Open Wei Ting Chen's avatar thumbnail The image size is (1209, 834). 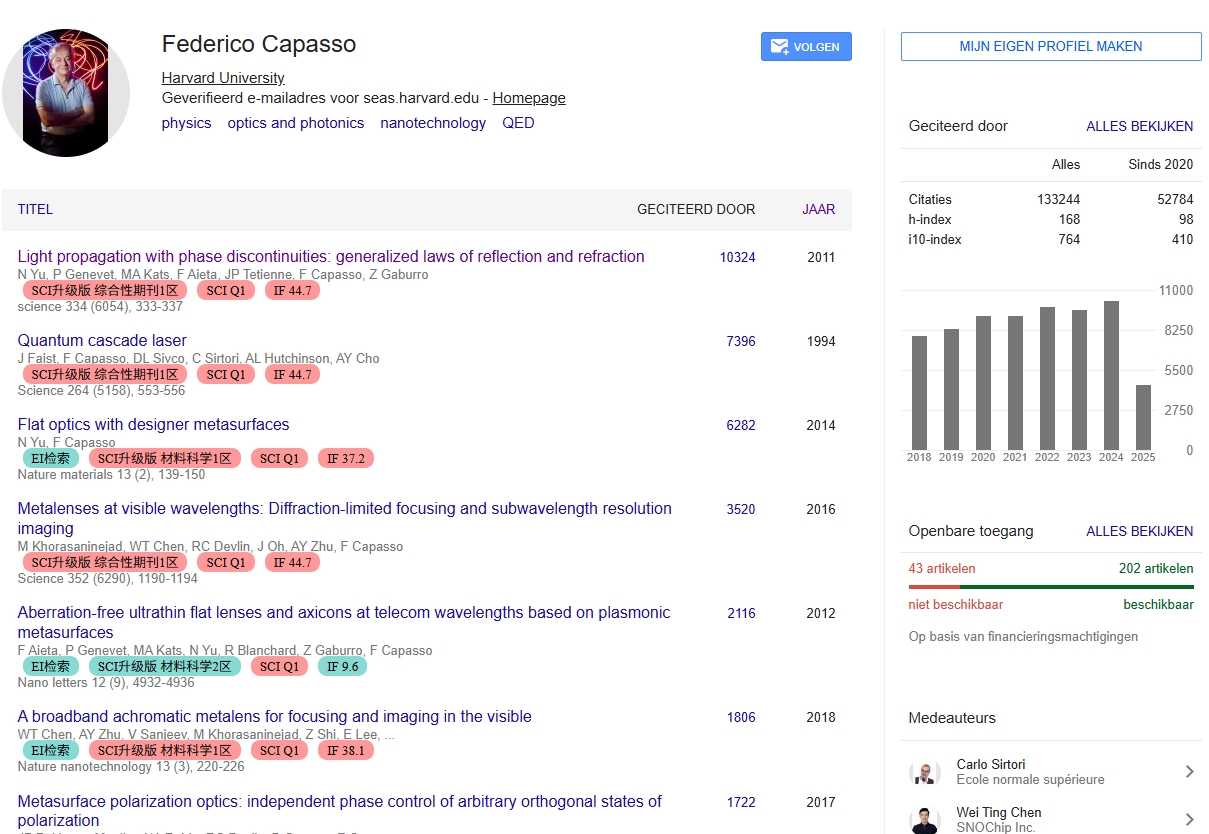(x=925, y=820)
